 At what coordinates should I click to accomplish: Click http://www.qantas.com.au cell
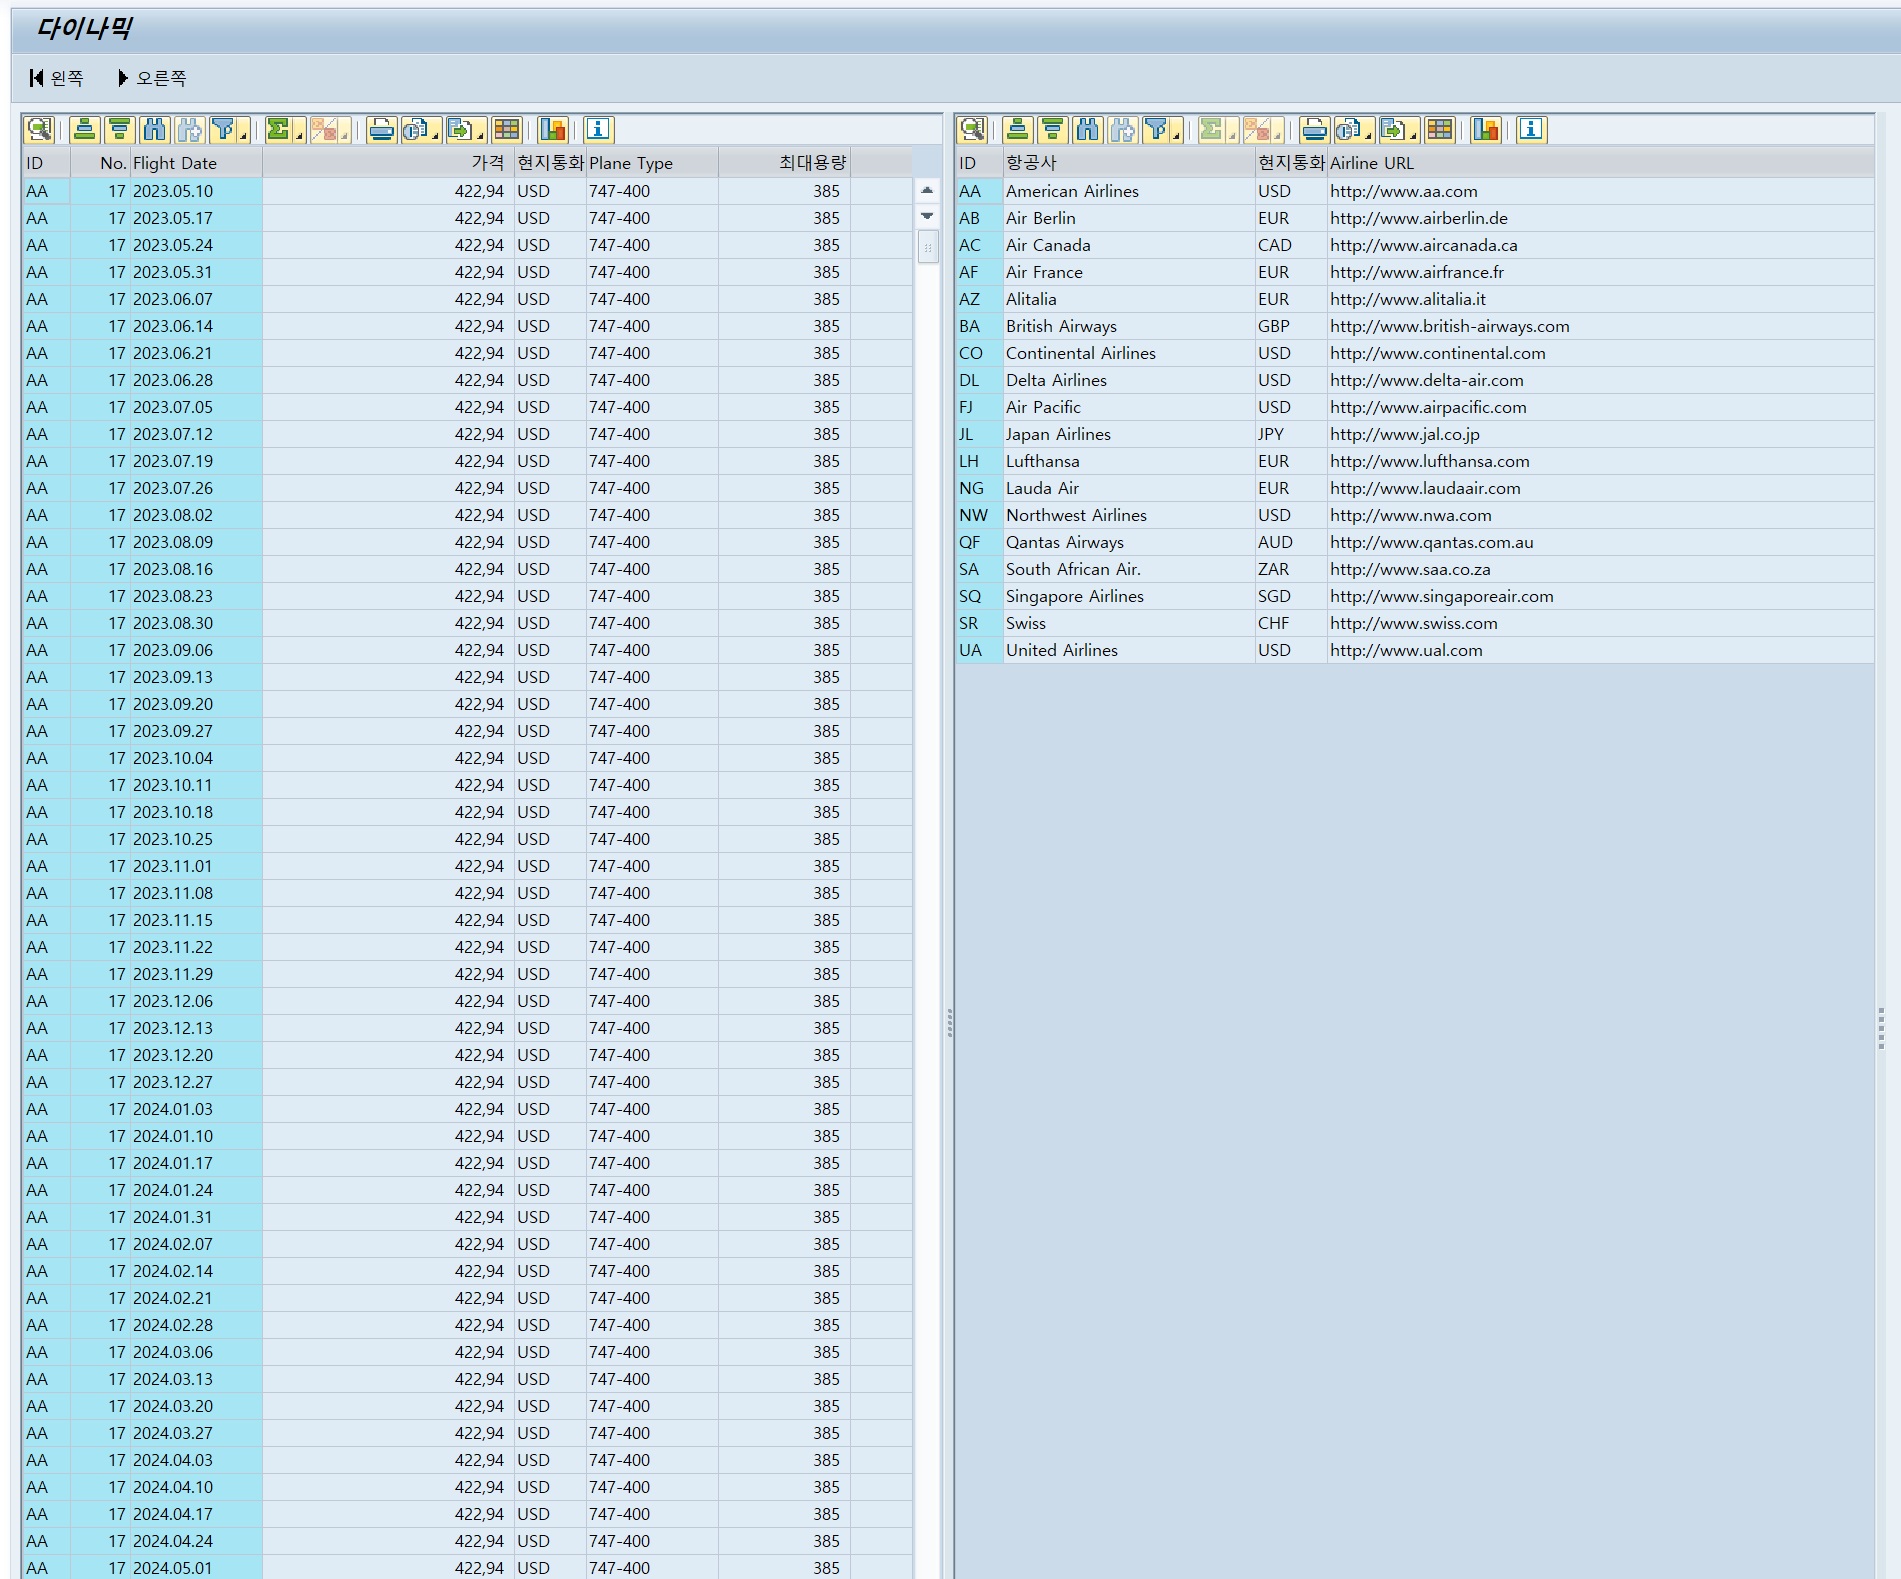click(1600, 542)
